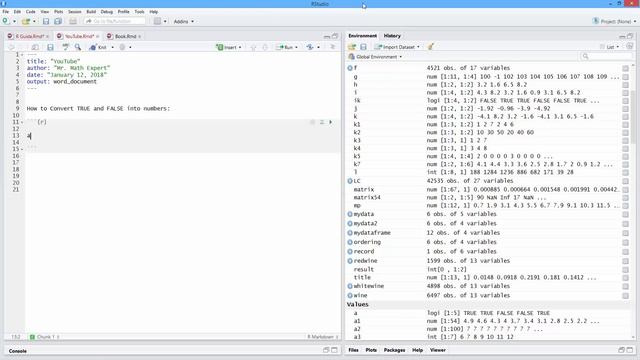Click the publish icon in editor toolbar
Screen dimensions: 640x360
point(310,47)
